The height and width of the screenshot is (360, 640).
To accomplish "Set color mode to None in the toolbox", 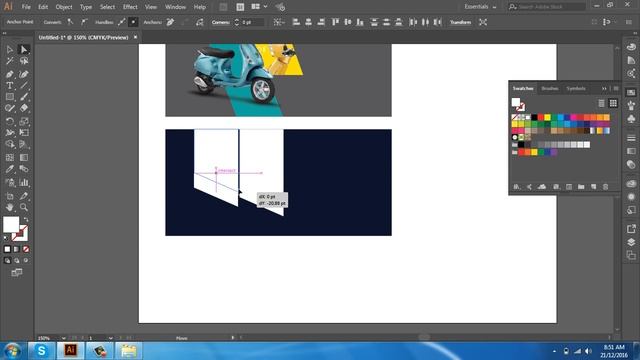I will coord(26,249).
